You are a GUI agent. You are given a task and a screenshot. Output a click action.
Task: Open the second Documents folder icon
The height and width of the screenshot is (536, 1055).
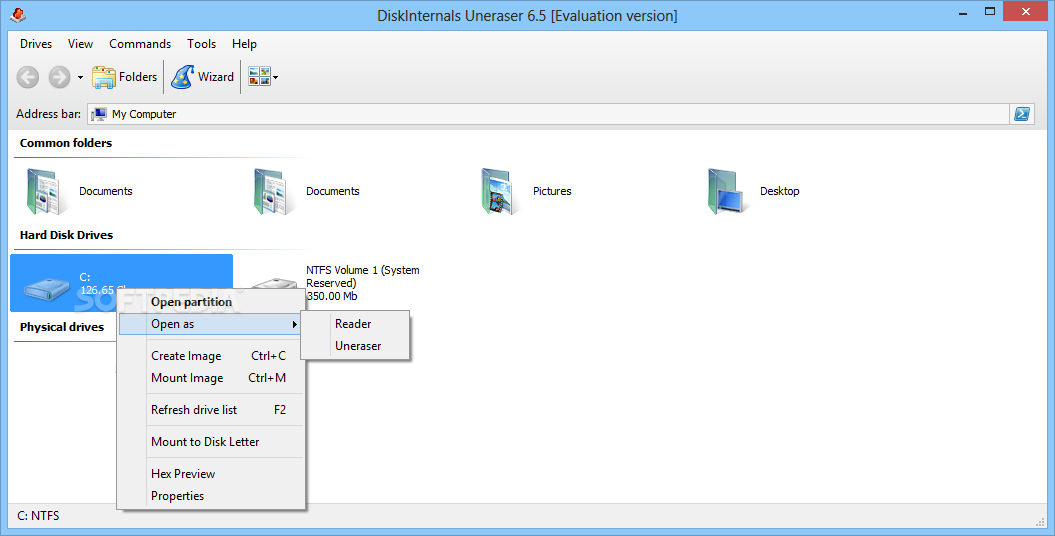(x=274, y=192)
